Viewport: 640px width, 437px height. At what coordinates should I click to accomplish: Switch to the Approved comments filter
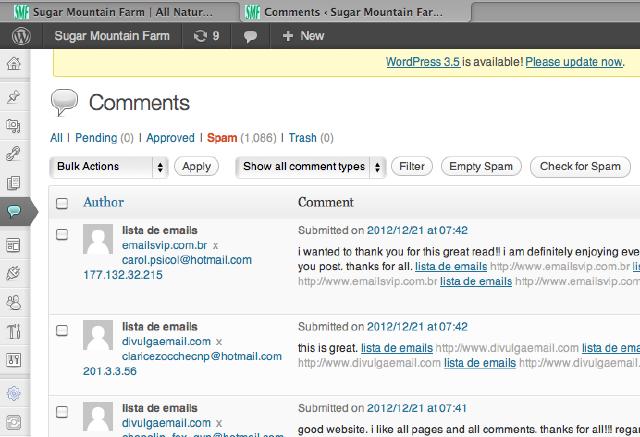(x=170, y=138)
